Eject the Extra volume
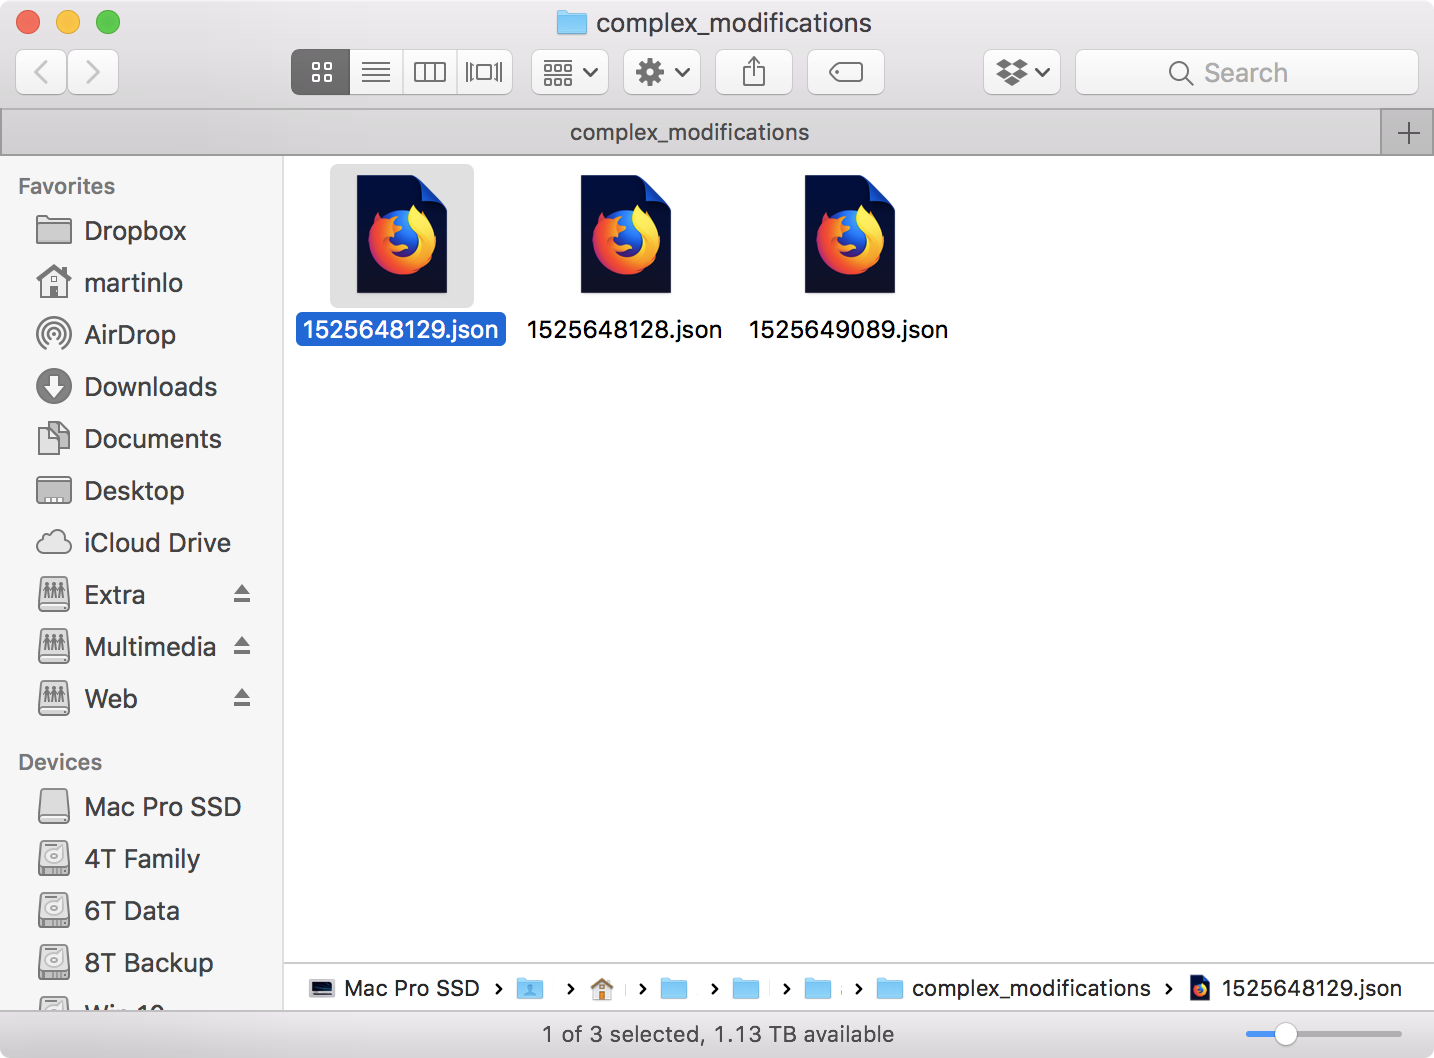 242,594
